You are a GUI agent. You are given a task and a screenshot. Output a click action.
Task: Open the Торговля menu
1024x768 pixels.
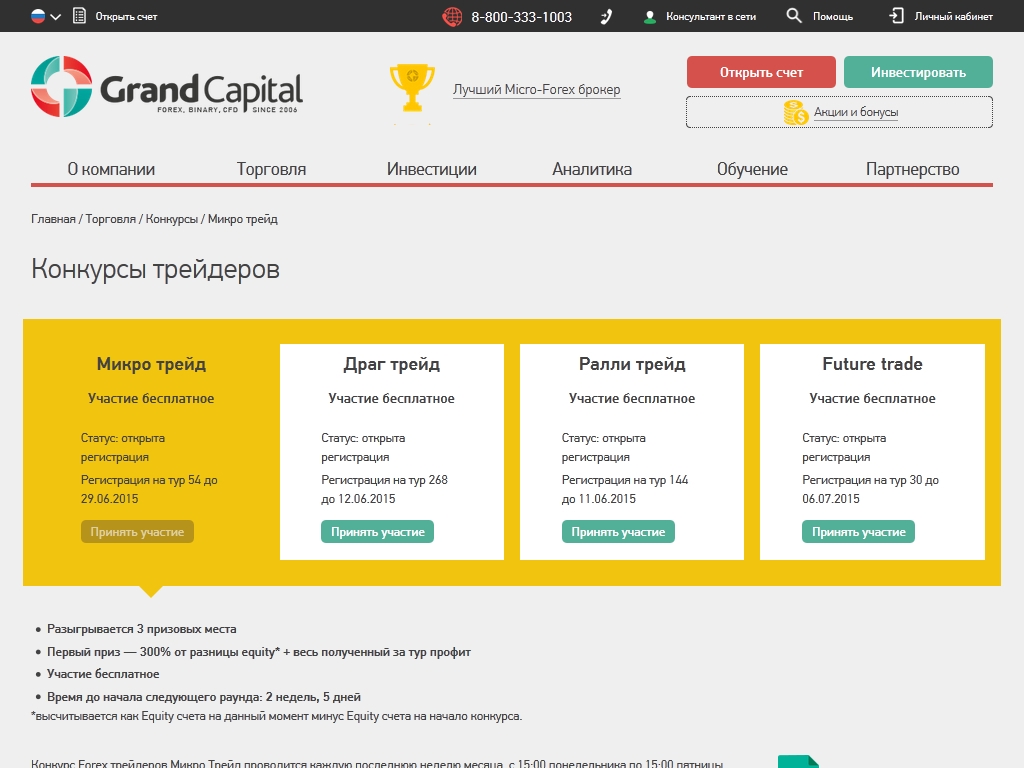tap(271, 169)
